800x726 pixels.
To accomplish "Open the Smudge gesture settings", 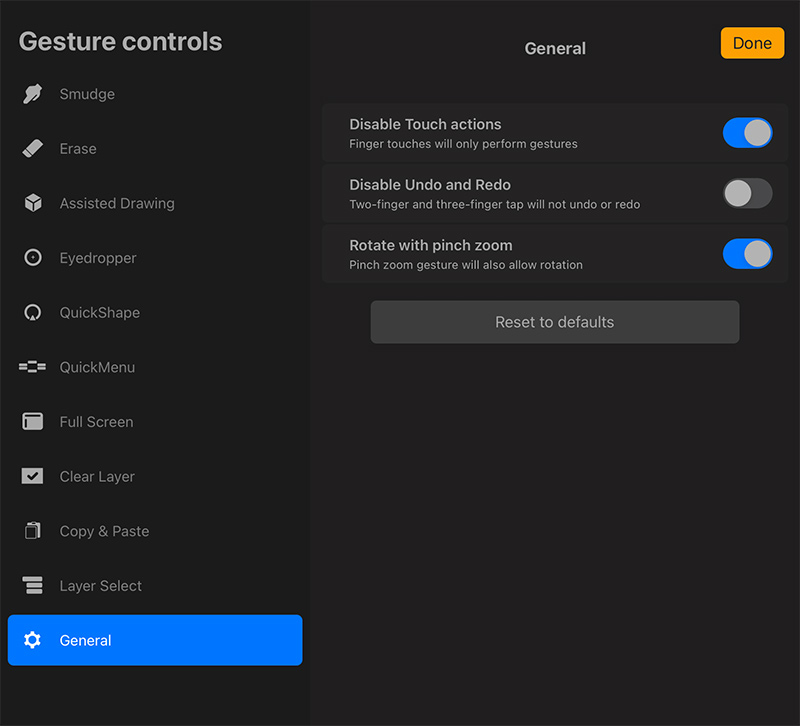I will pos(155,94).
